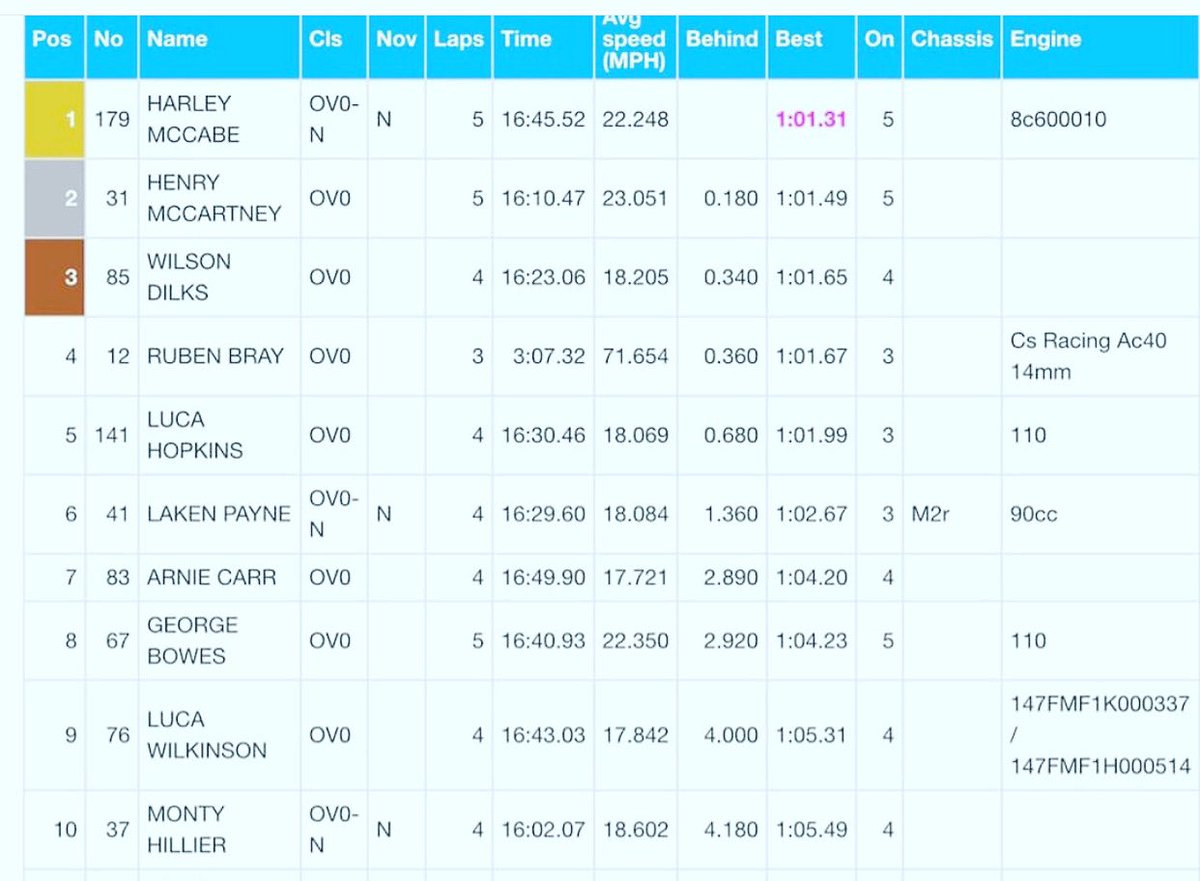The image size is (1200, 881).
Task: Click engine Cs Racing Ac40 14mm
Action: pyautogui.click(x=1088, y=356)
